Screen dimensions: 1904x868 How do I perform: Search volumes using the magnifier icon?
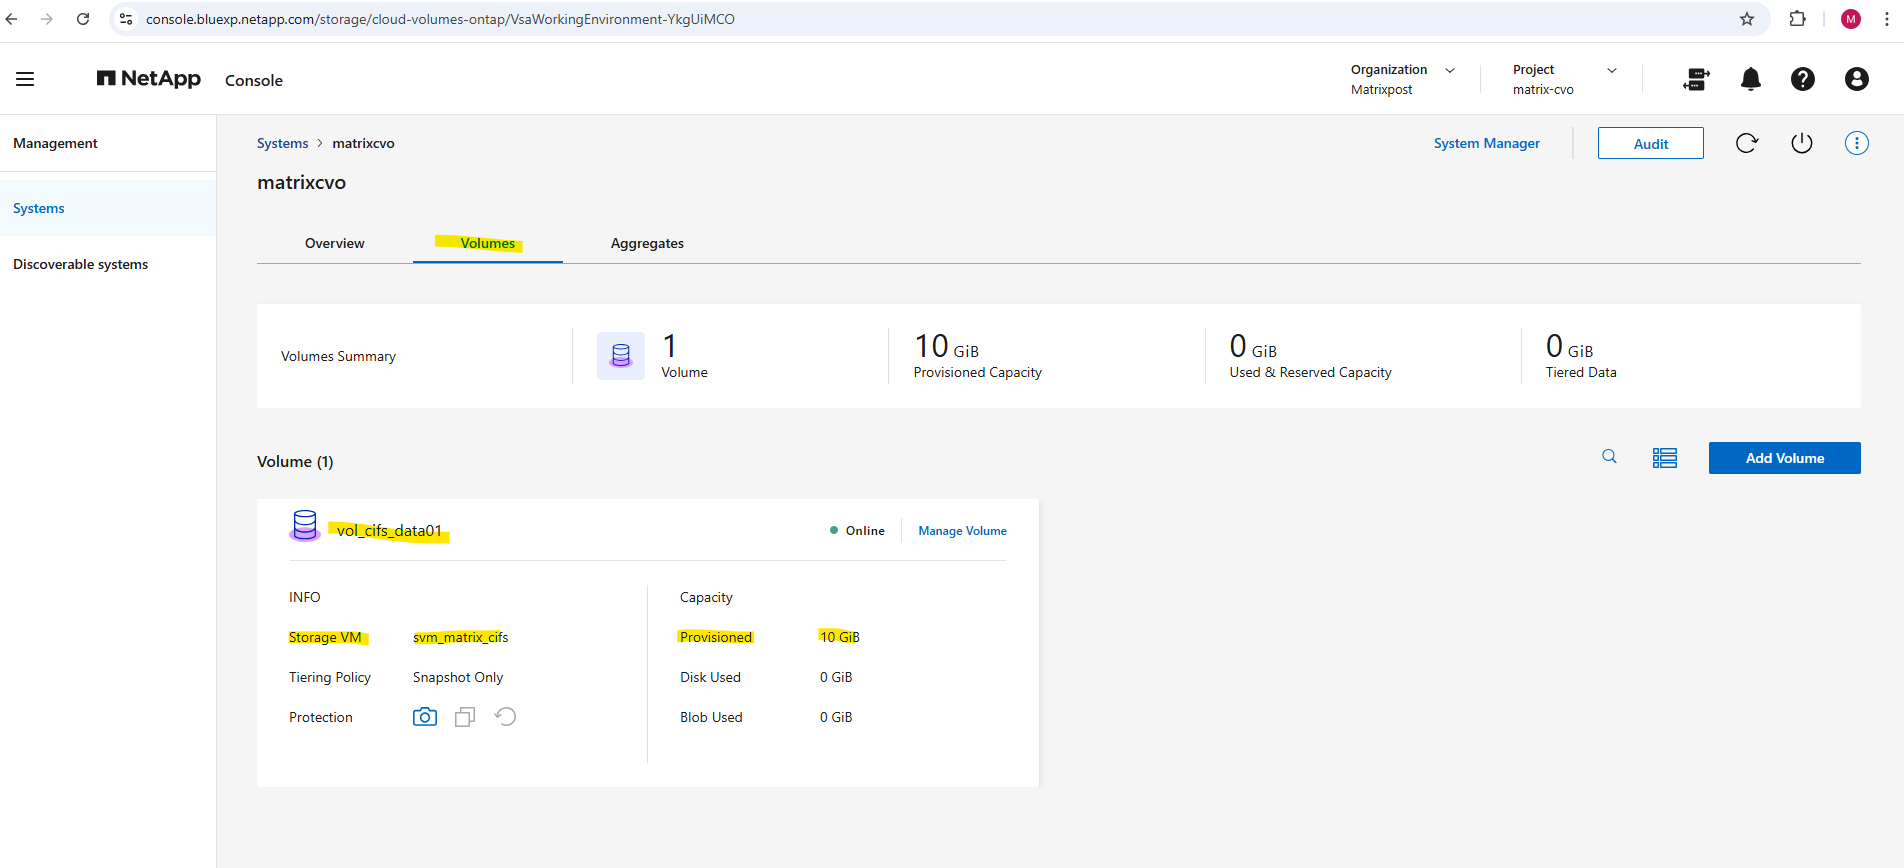click(x=1609, y=457)
